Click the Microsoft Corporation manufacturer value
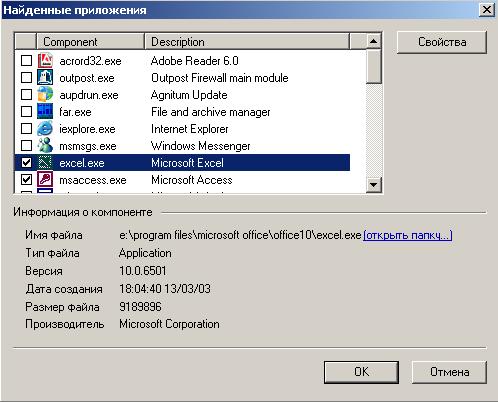The image size is (498, 402). pos(169,324)
